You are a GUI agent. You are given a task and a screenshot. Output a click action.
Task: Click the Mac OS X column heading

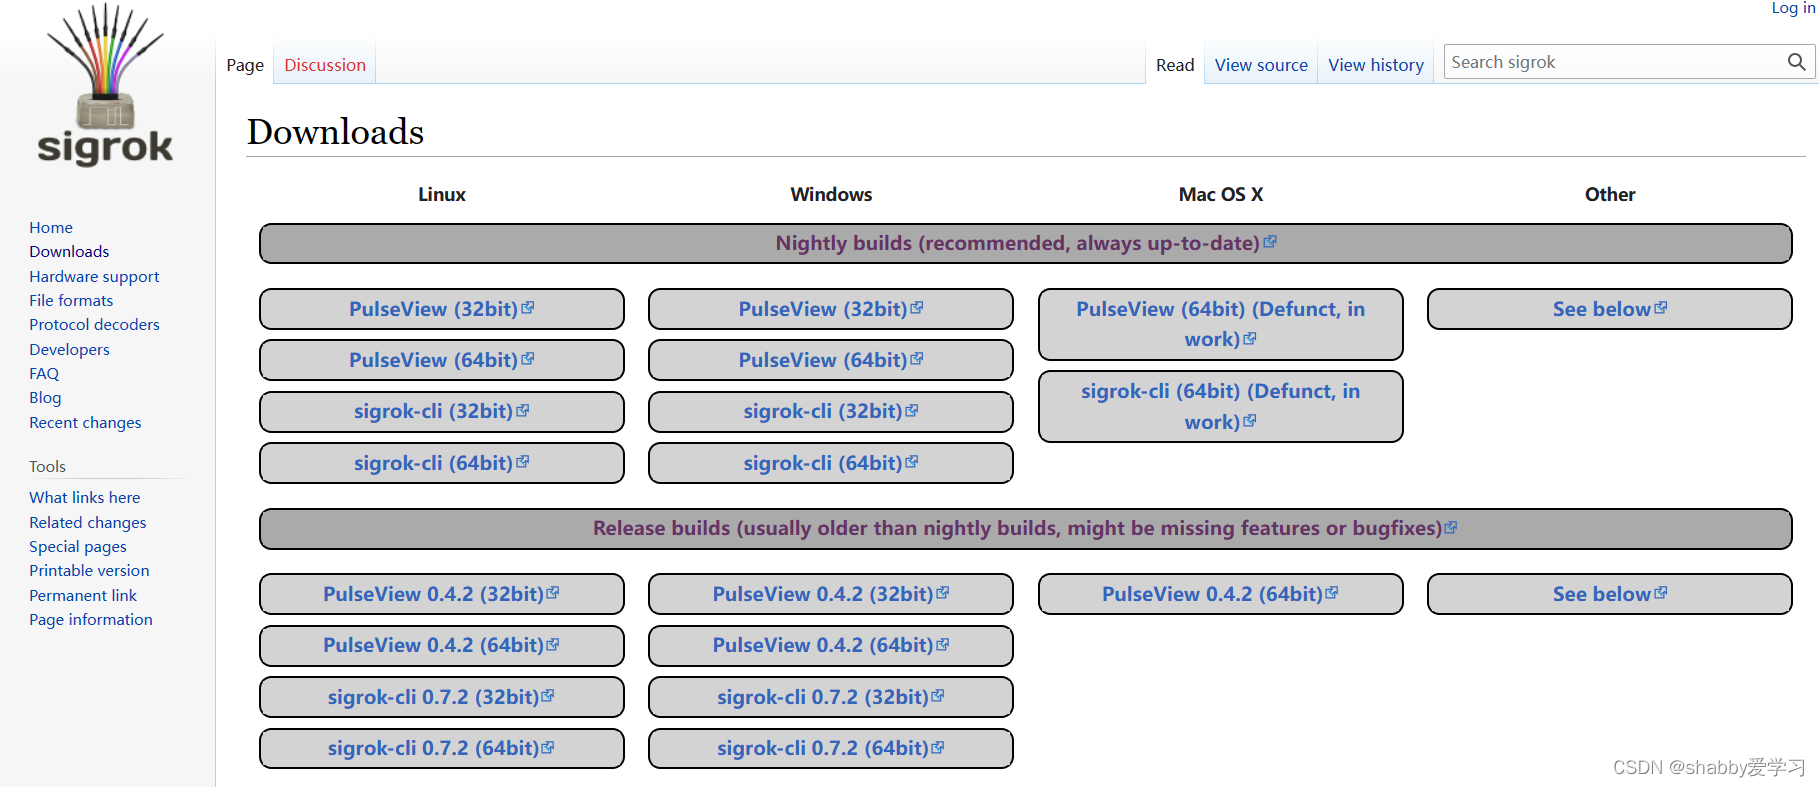pos(1220,194)
